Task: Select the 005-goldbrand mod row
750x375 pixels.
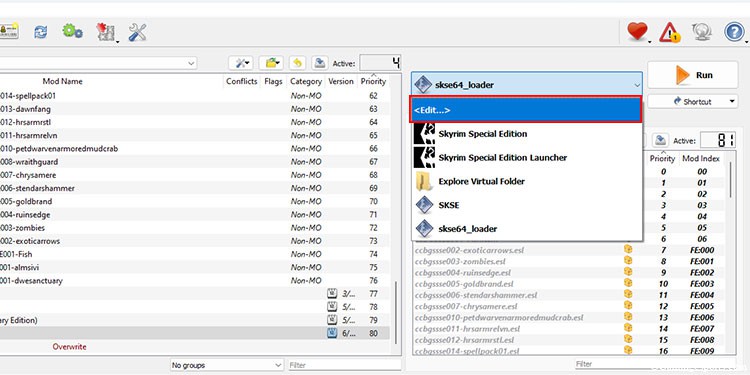Action: [x=195, y=201]
